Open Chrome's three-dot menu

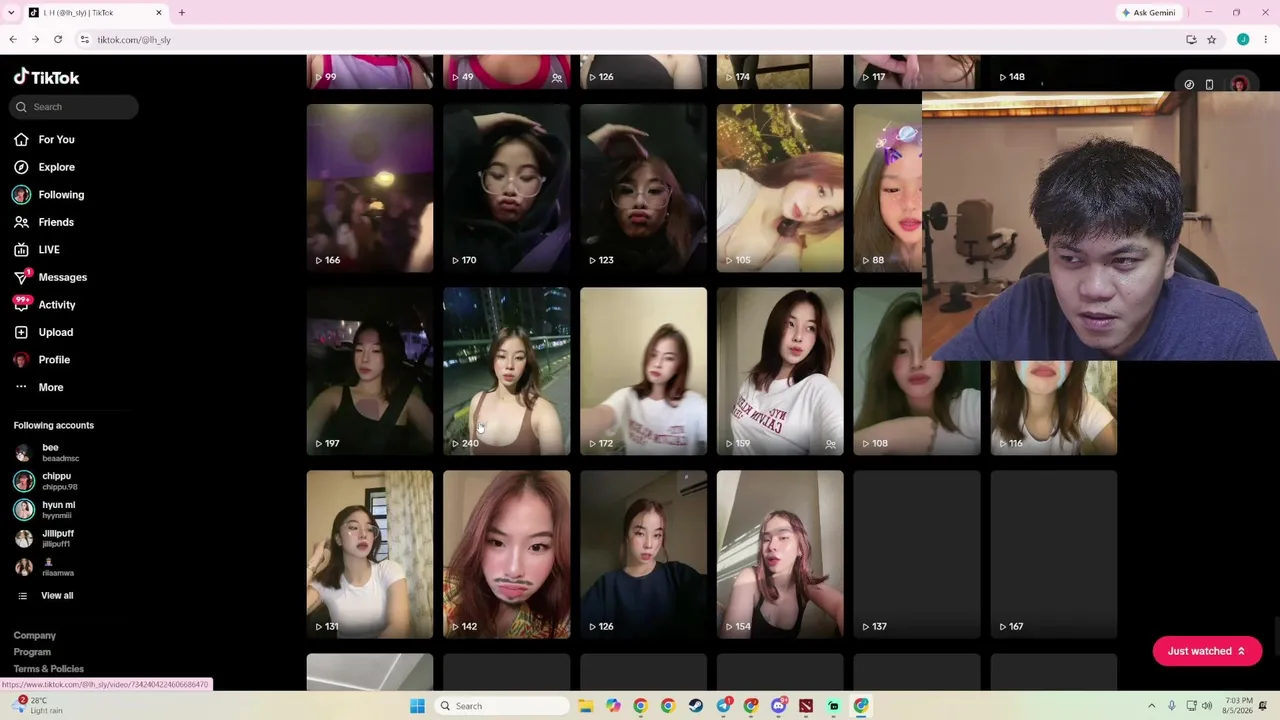point(1265,40)
